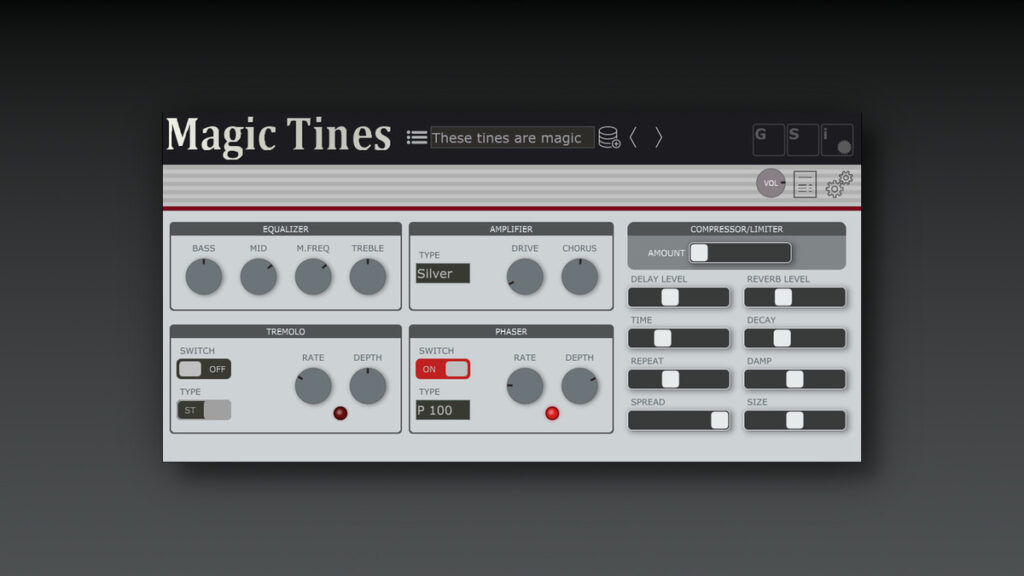1024x576 pixels.
Task: Open the notes list icon near VOL
Action: click(804, 184)
